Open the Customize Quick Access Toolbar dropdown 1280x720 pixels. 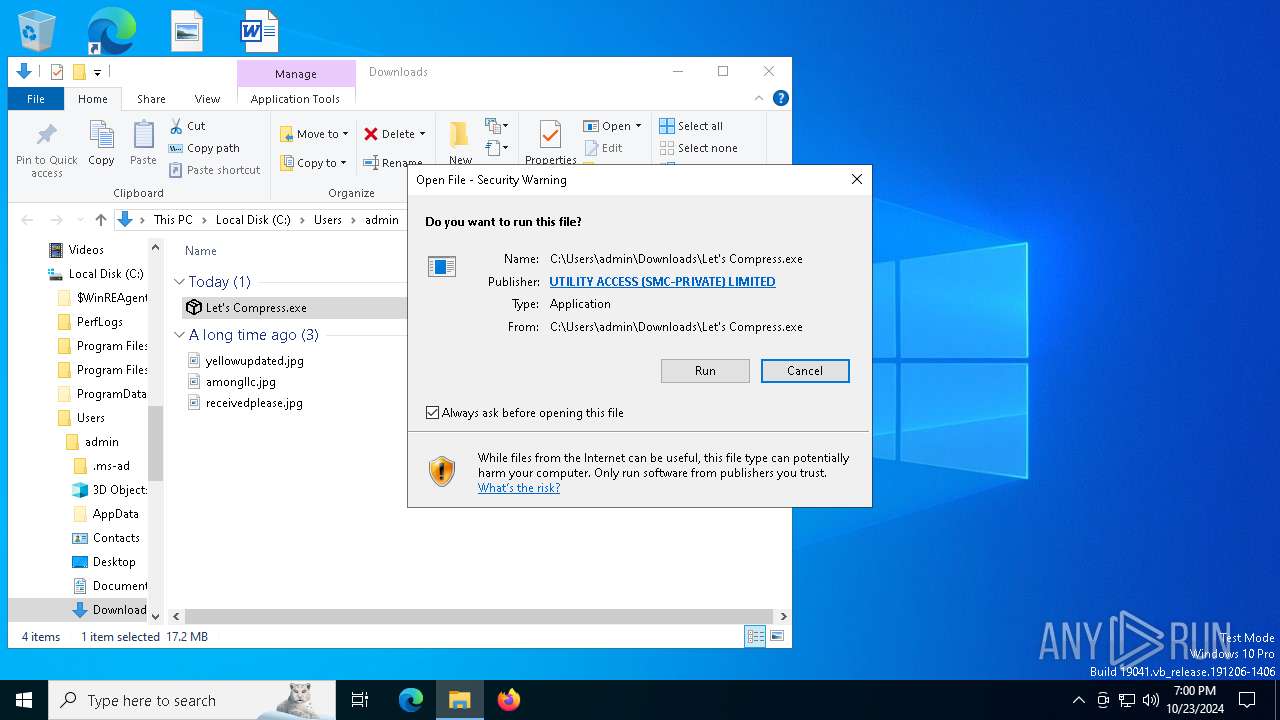pyautogui.click(x=97, y=72)
